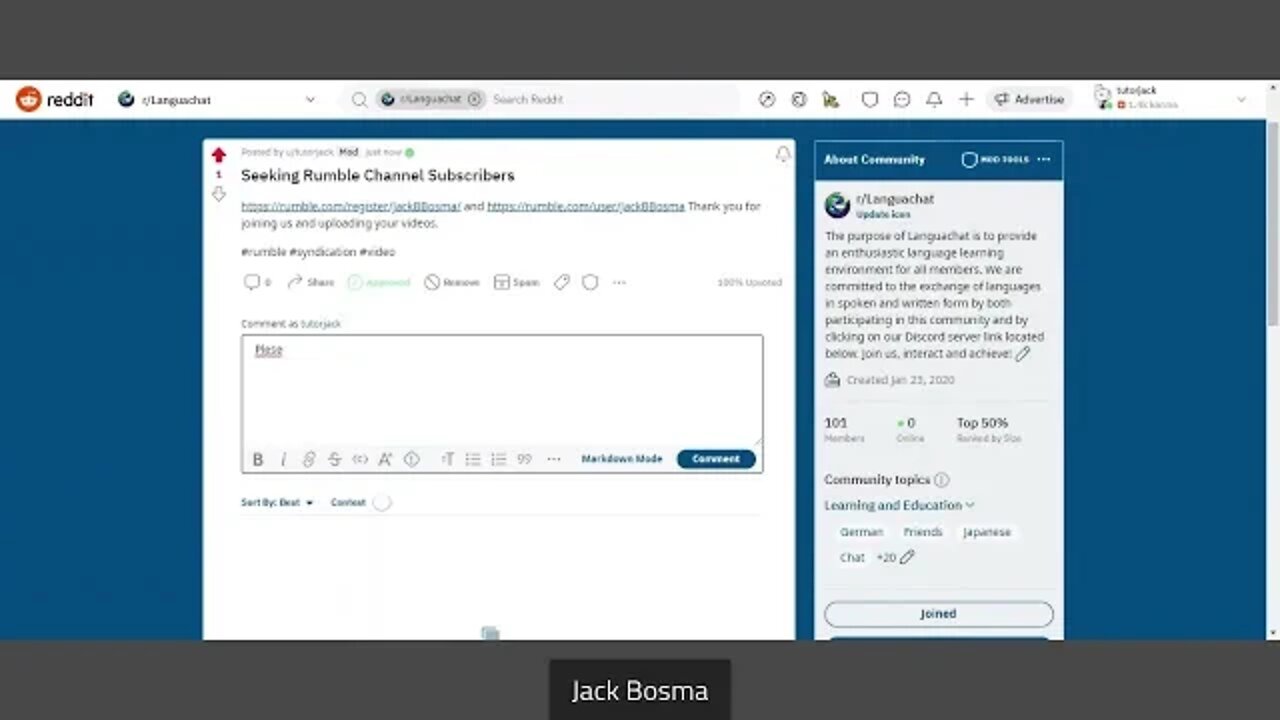Toggle Inline Code in comment editor
The width and height of the screenshot is (1280, 720).
click(360, 459)
